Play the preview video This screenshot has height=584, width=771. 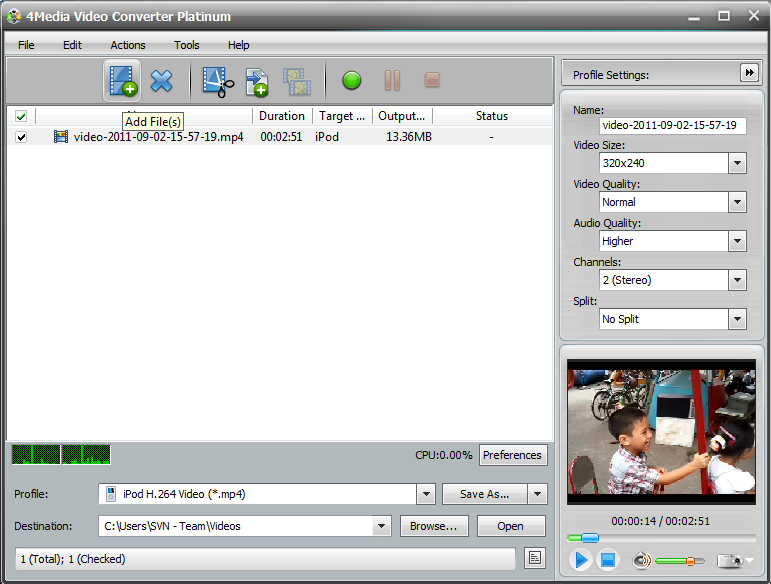(580, 559)
